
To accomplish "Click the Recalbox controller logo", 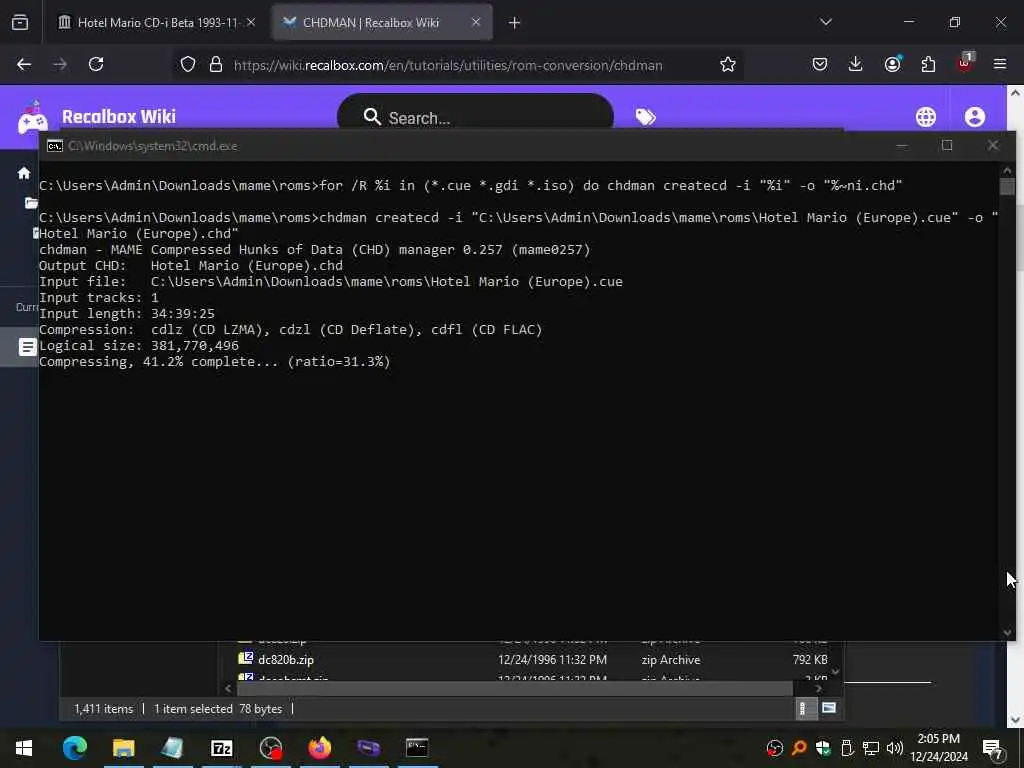I will coord(33,118).
